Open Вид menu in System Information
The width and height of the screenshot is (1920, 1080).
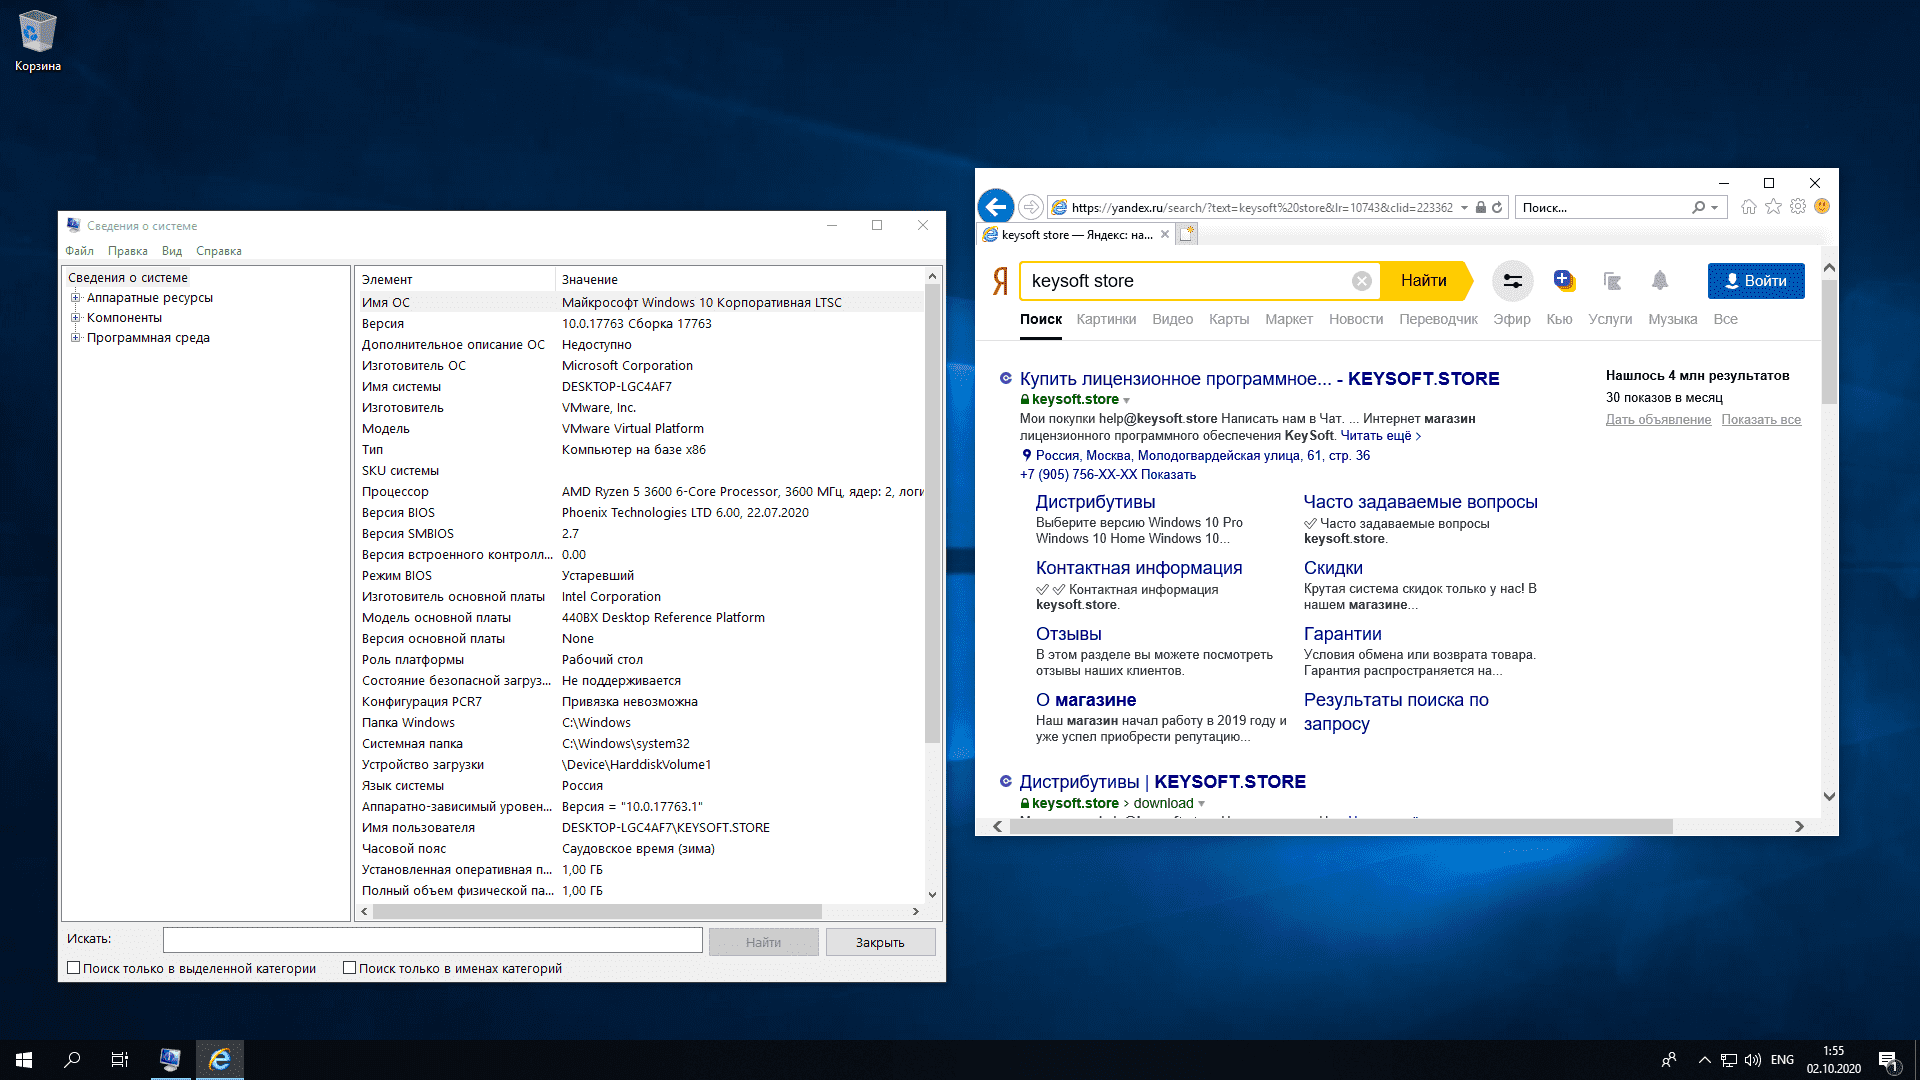172,251
